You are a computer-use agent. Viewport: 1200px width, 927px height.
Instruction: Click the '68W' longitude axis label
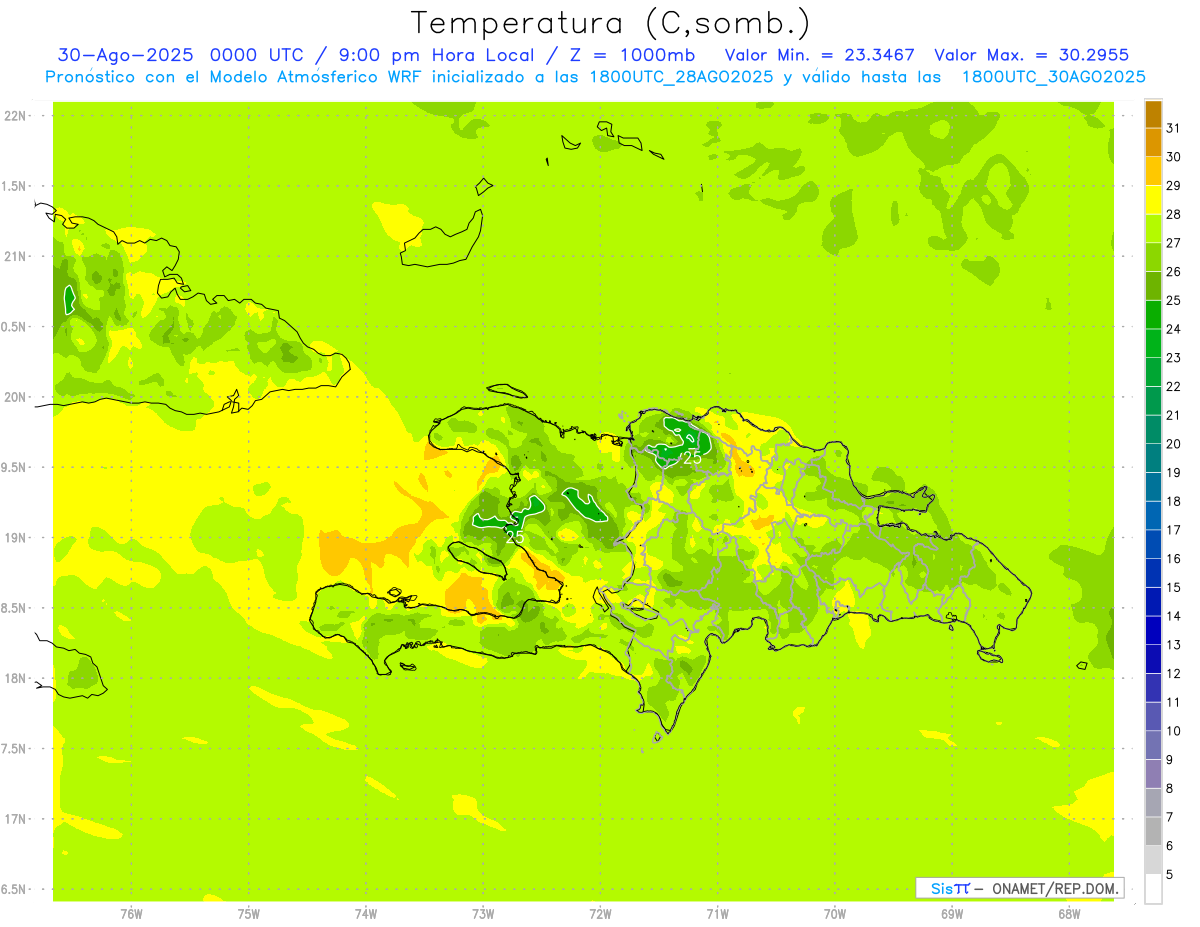click(x=1069, y=914)
